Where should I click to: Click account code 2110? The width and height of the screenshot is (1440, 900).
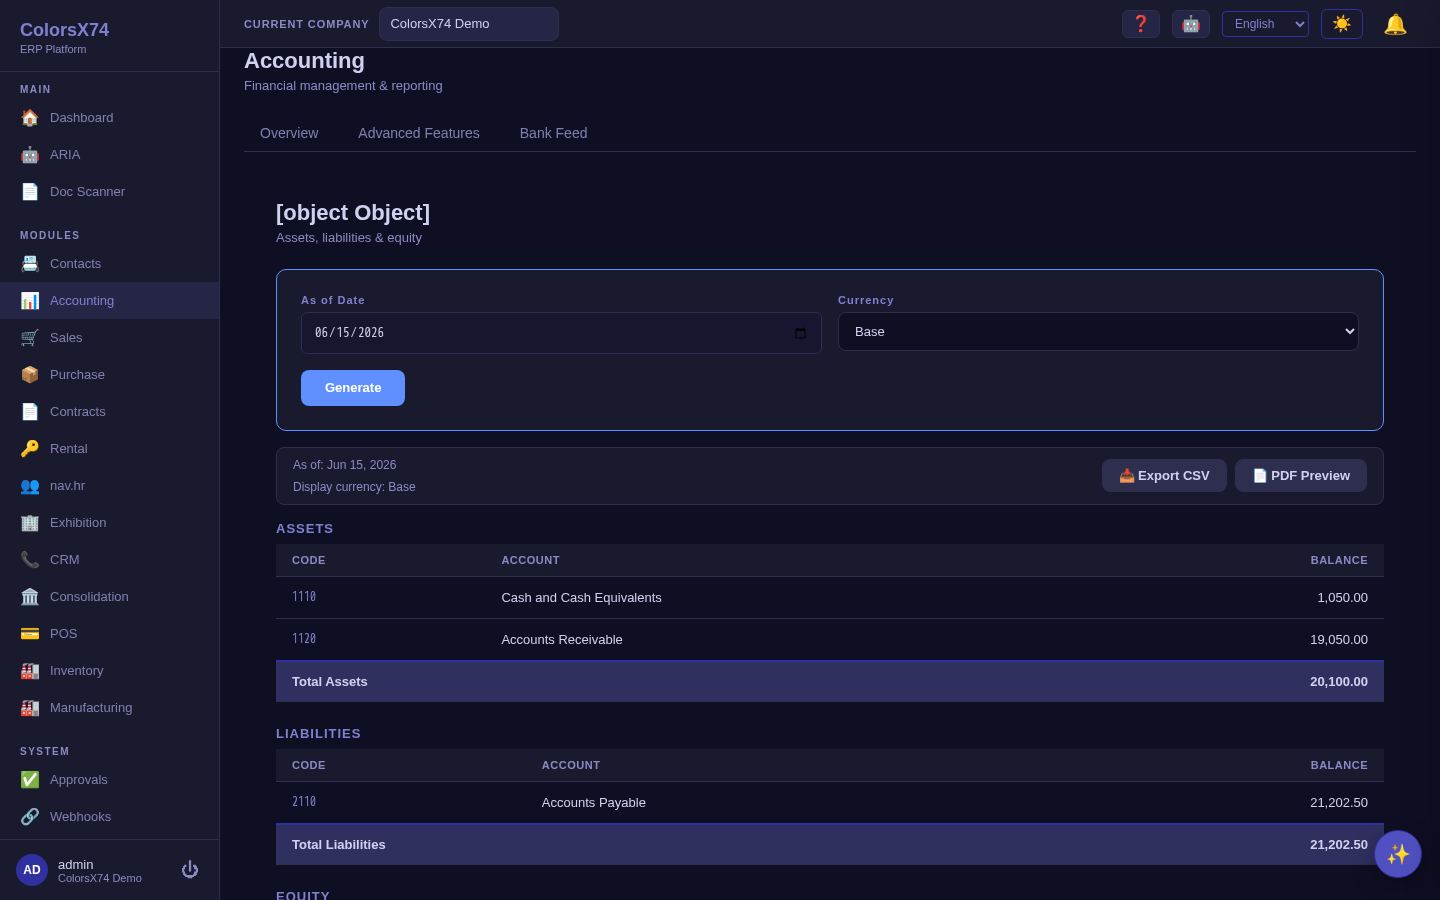[304, 802]
